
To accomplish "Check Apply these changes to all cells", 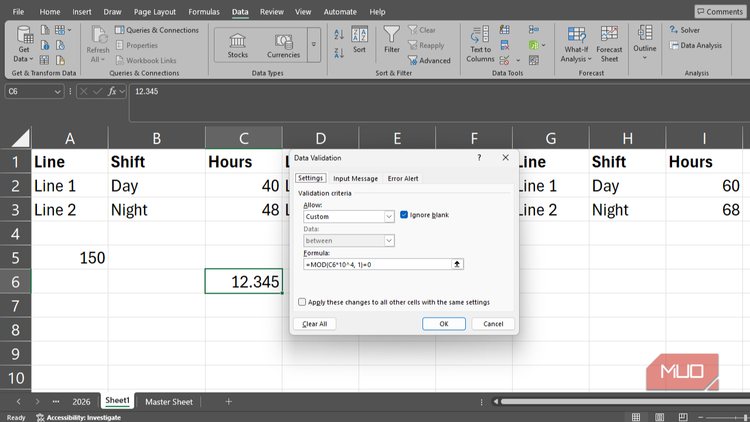I will [302, 302].
